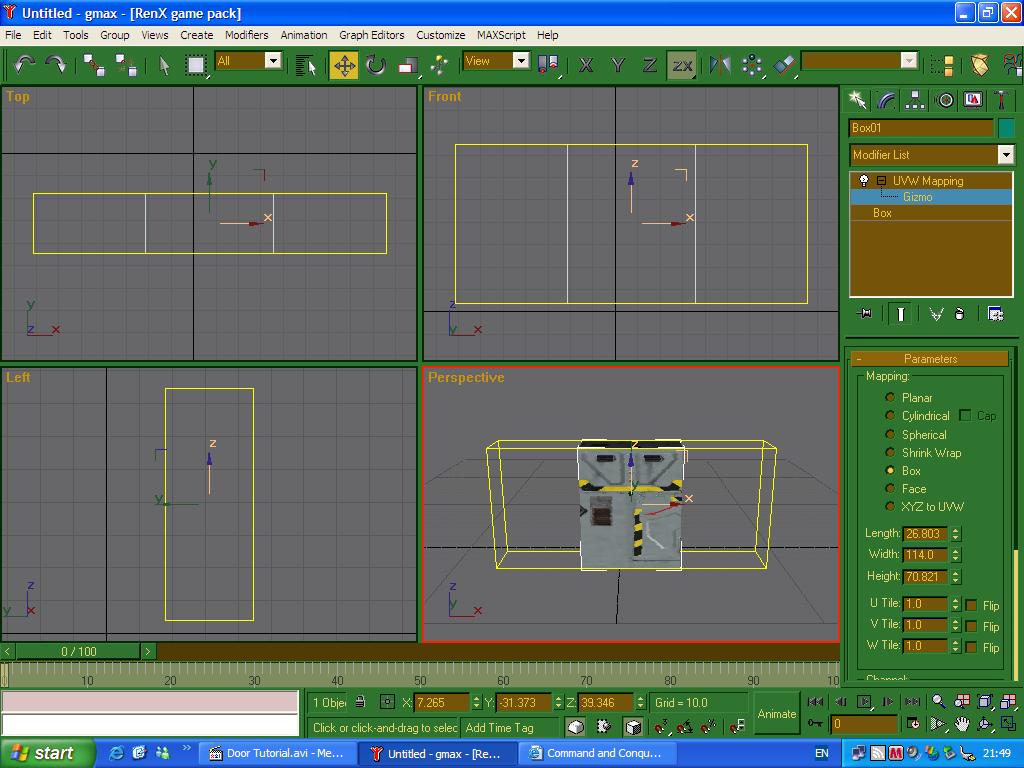Switch to the Create panel tab
Viewport: 1024px width, 768px height.
[x=858, y=100]
